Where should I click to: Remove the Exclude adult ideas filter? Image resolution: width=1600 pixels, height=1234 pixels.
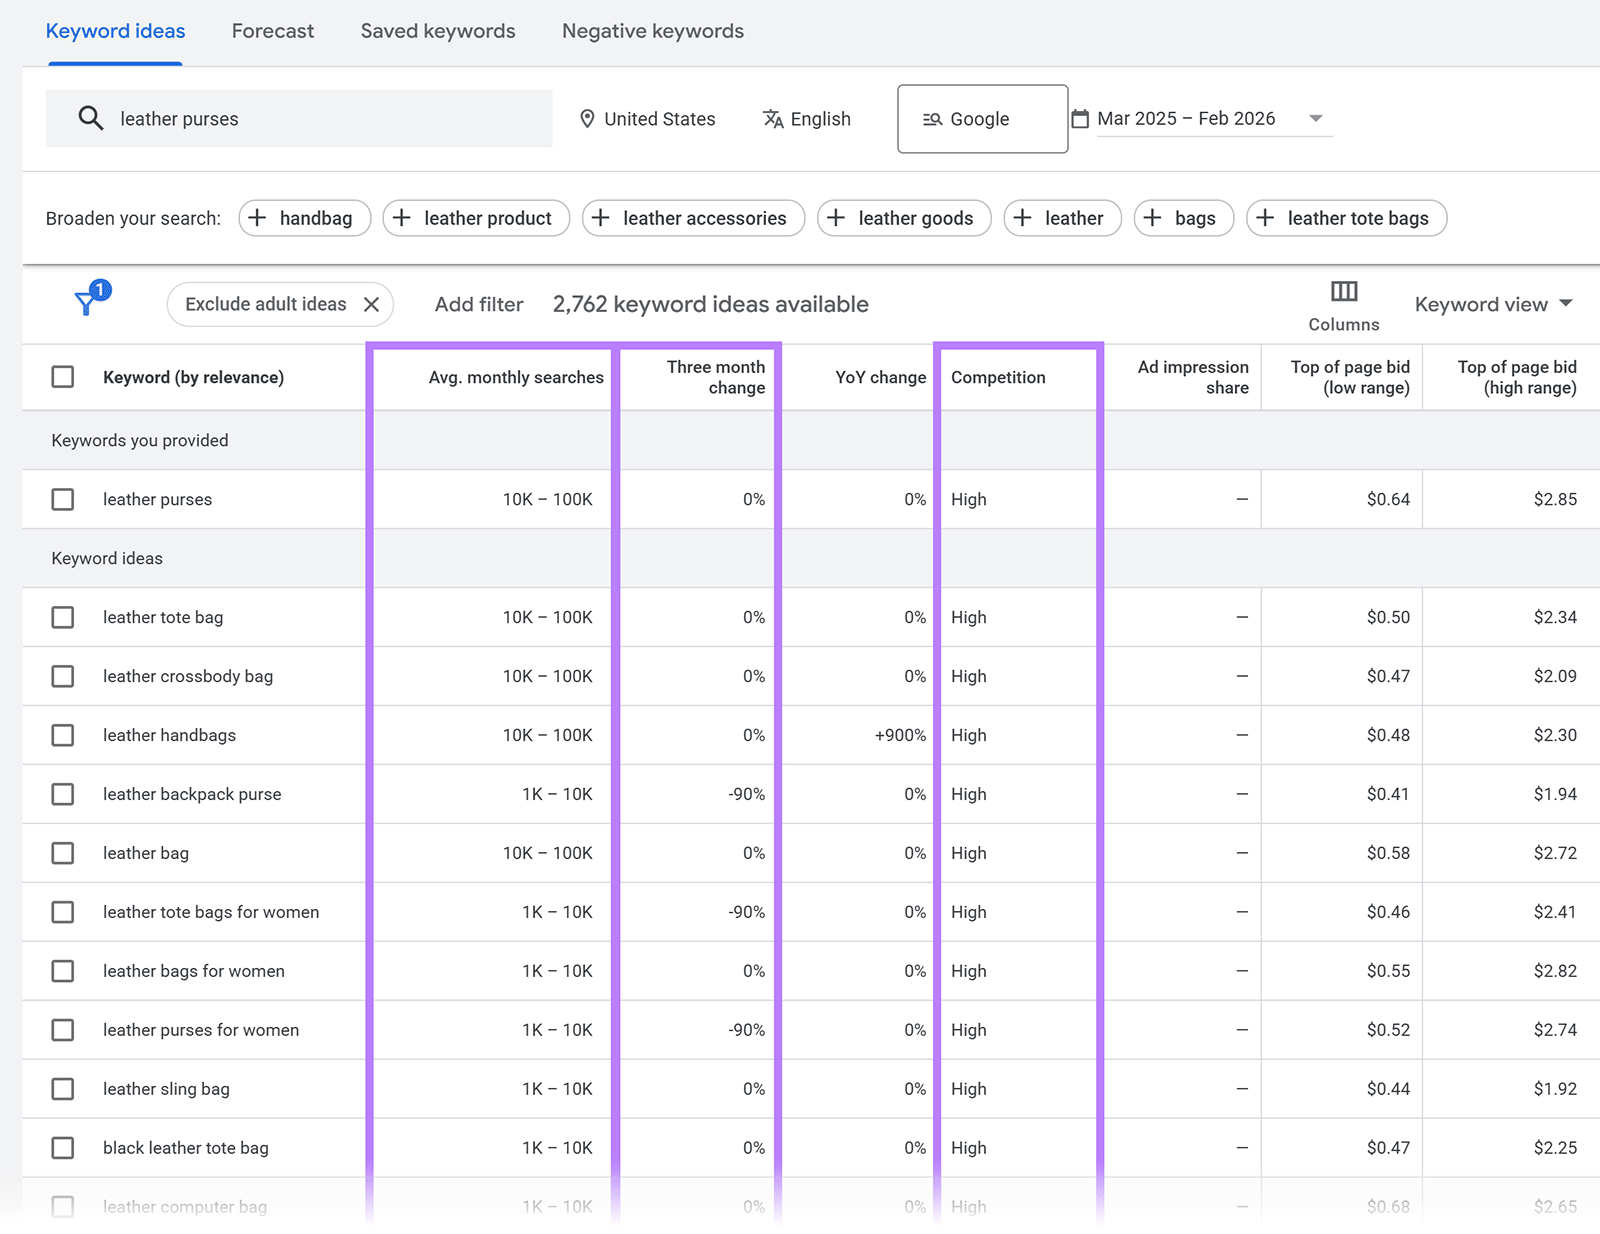[x=372, y=304]
